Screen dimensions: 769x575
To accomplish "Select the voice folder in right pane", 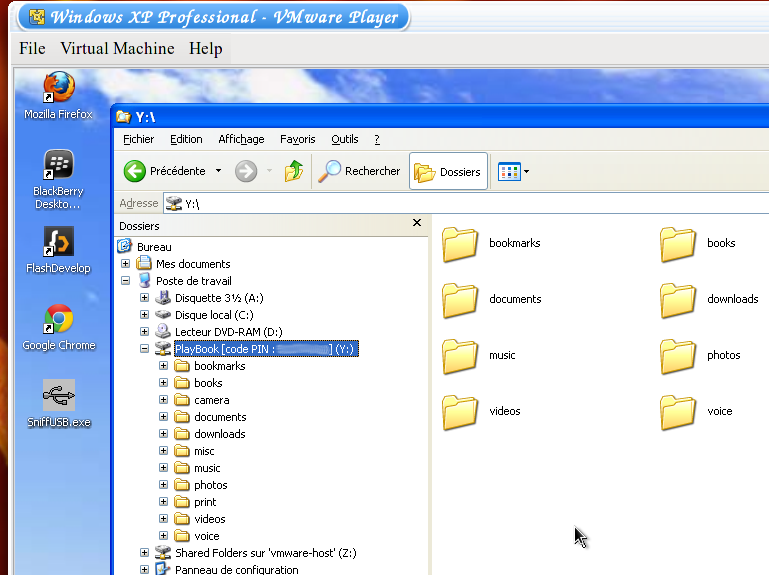I will click(x=696, y=412).
